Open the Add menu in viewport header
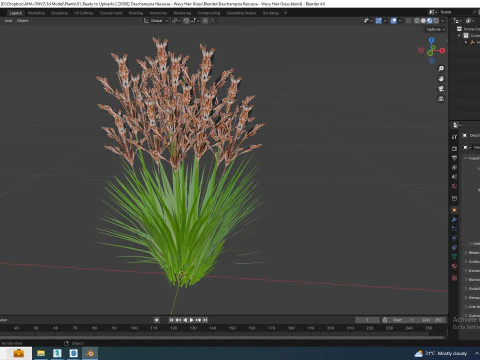This screenshot has height=360, width=480. (8, 21)
